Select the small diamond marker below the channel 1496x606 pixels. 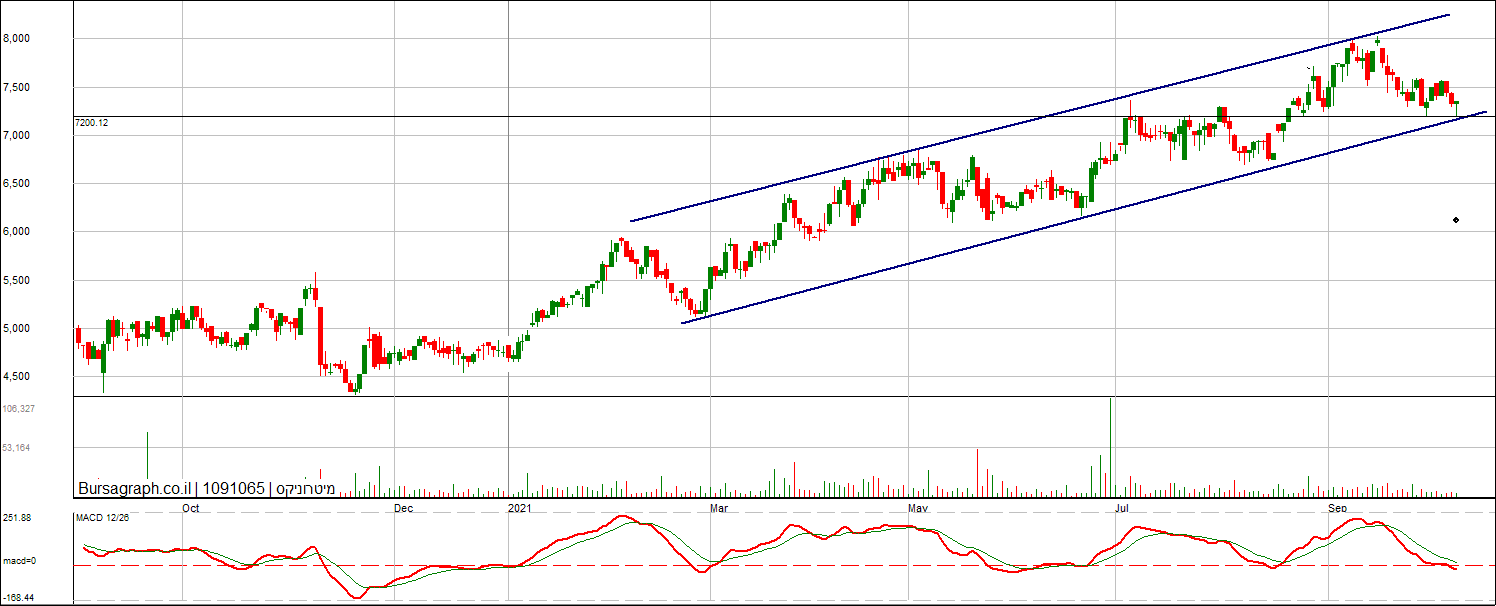(1455, 220)
